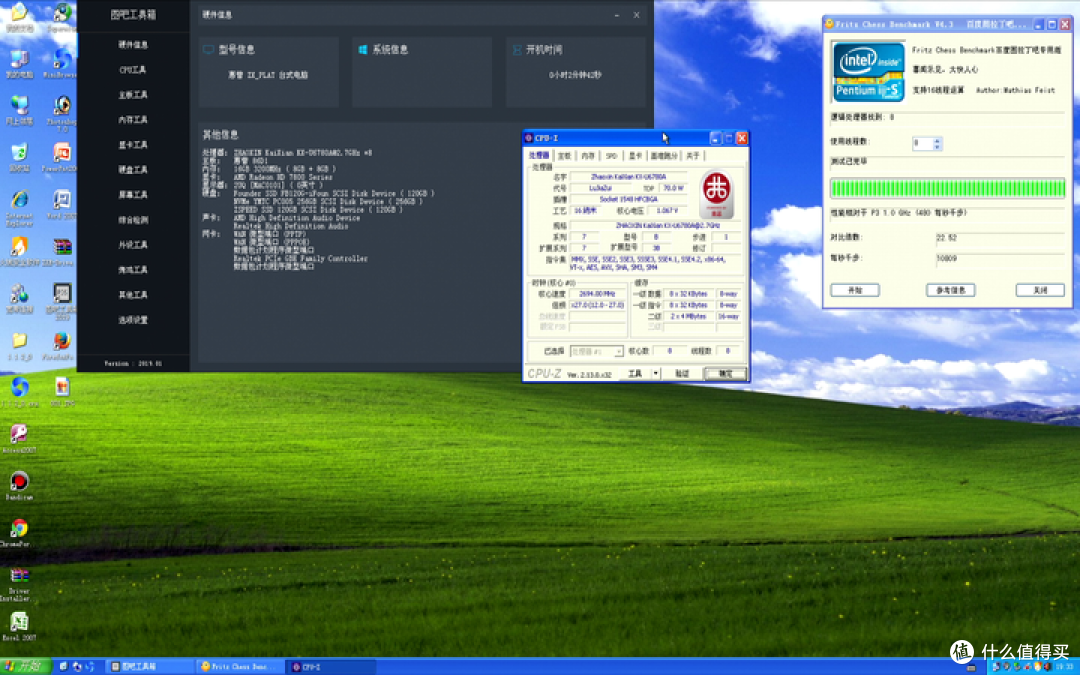The width and height of the screenshot is (1080, 675).
Task: Click CPU name field Zhaoxin KaiXian in CPU-Z
Action: (628, 177)
